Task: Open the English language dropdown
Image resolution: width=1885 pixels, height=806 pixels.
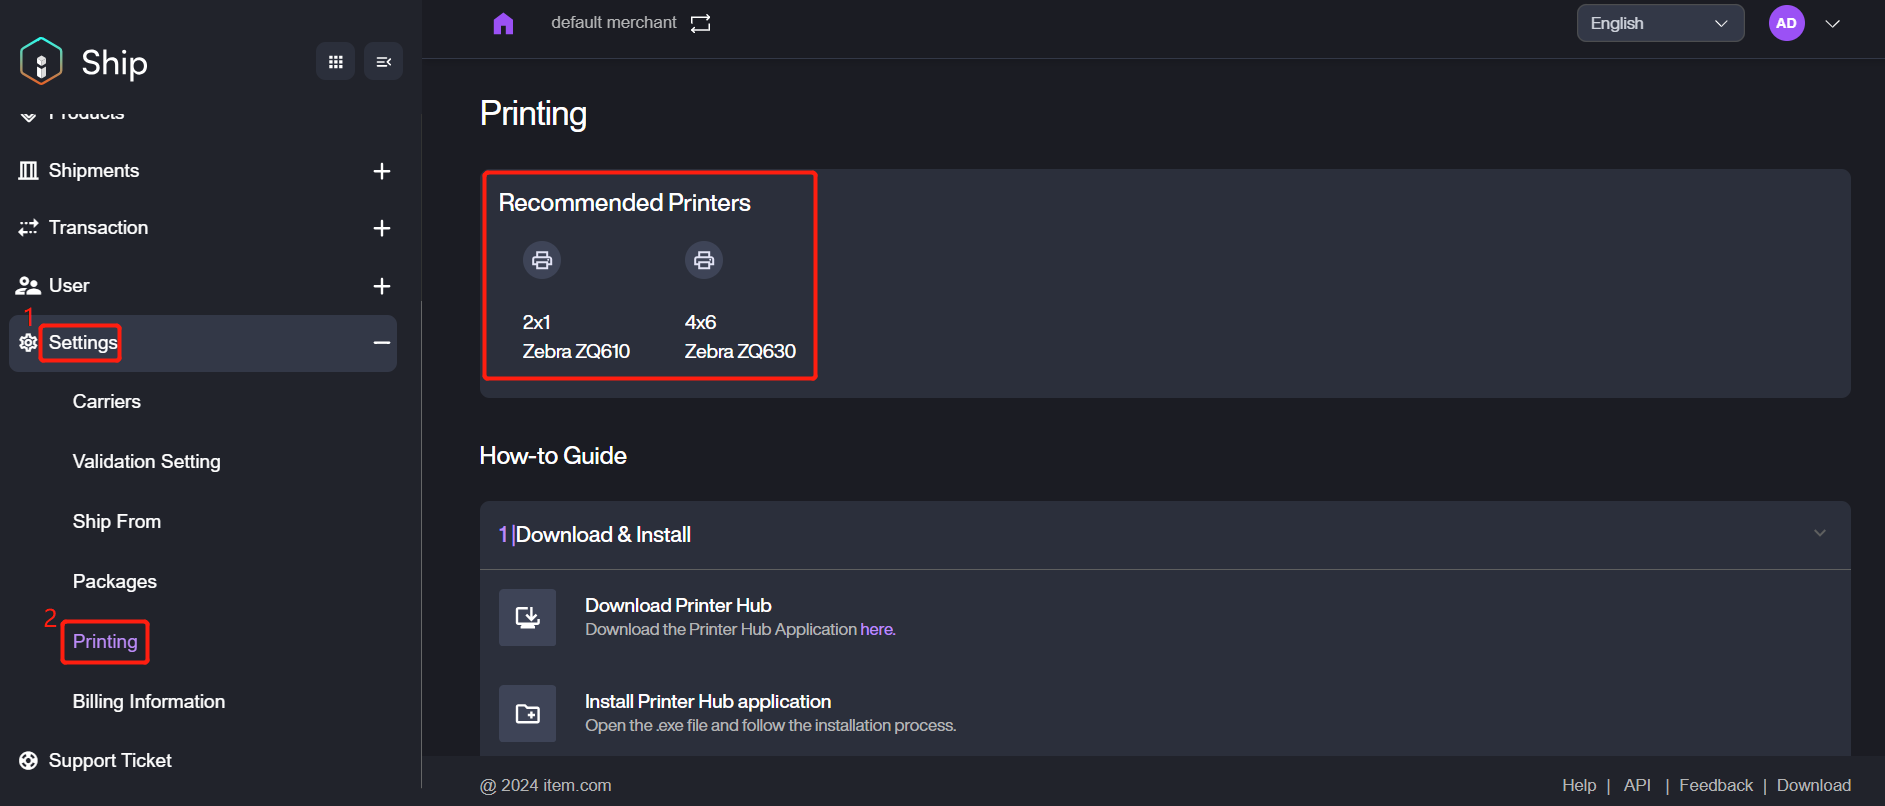Action: tap(1659, 23)
